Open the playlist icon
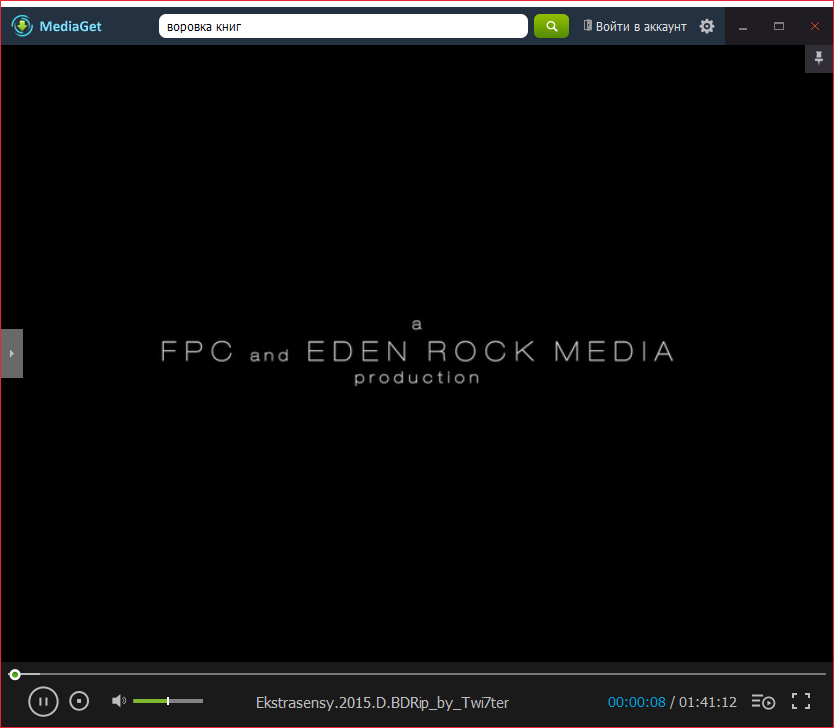Image resolution: width=834 pixels, height=728 pixels. coord(763,701)
